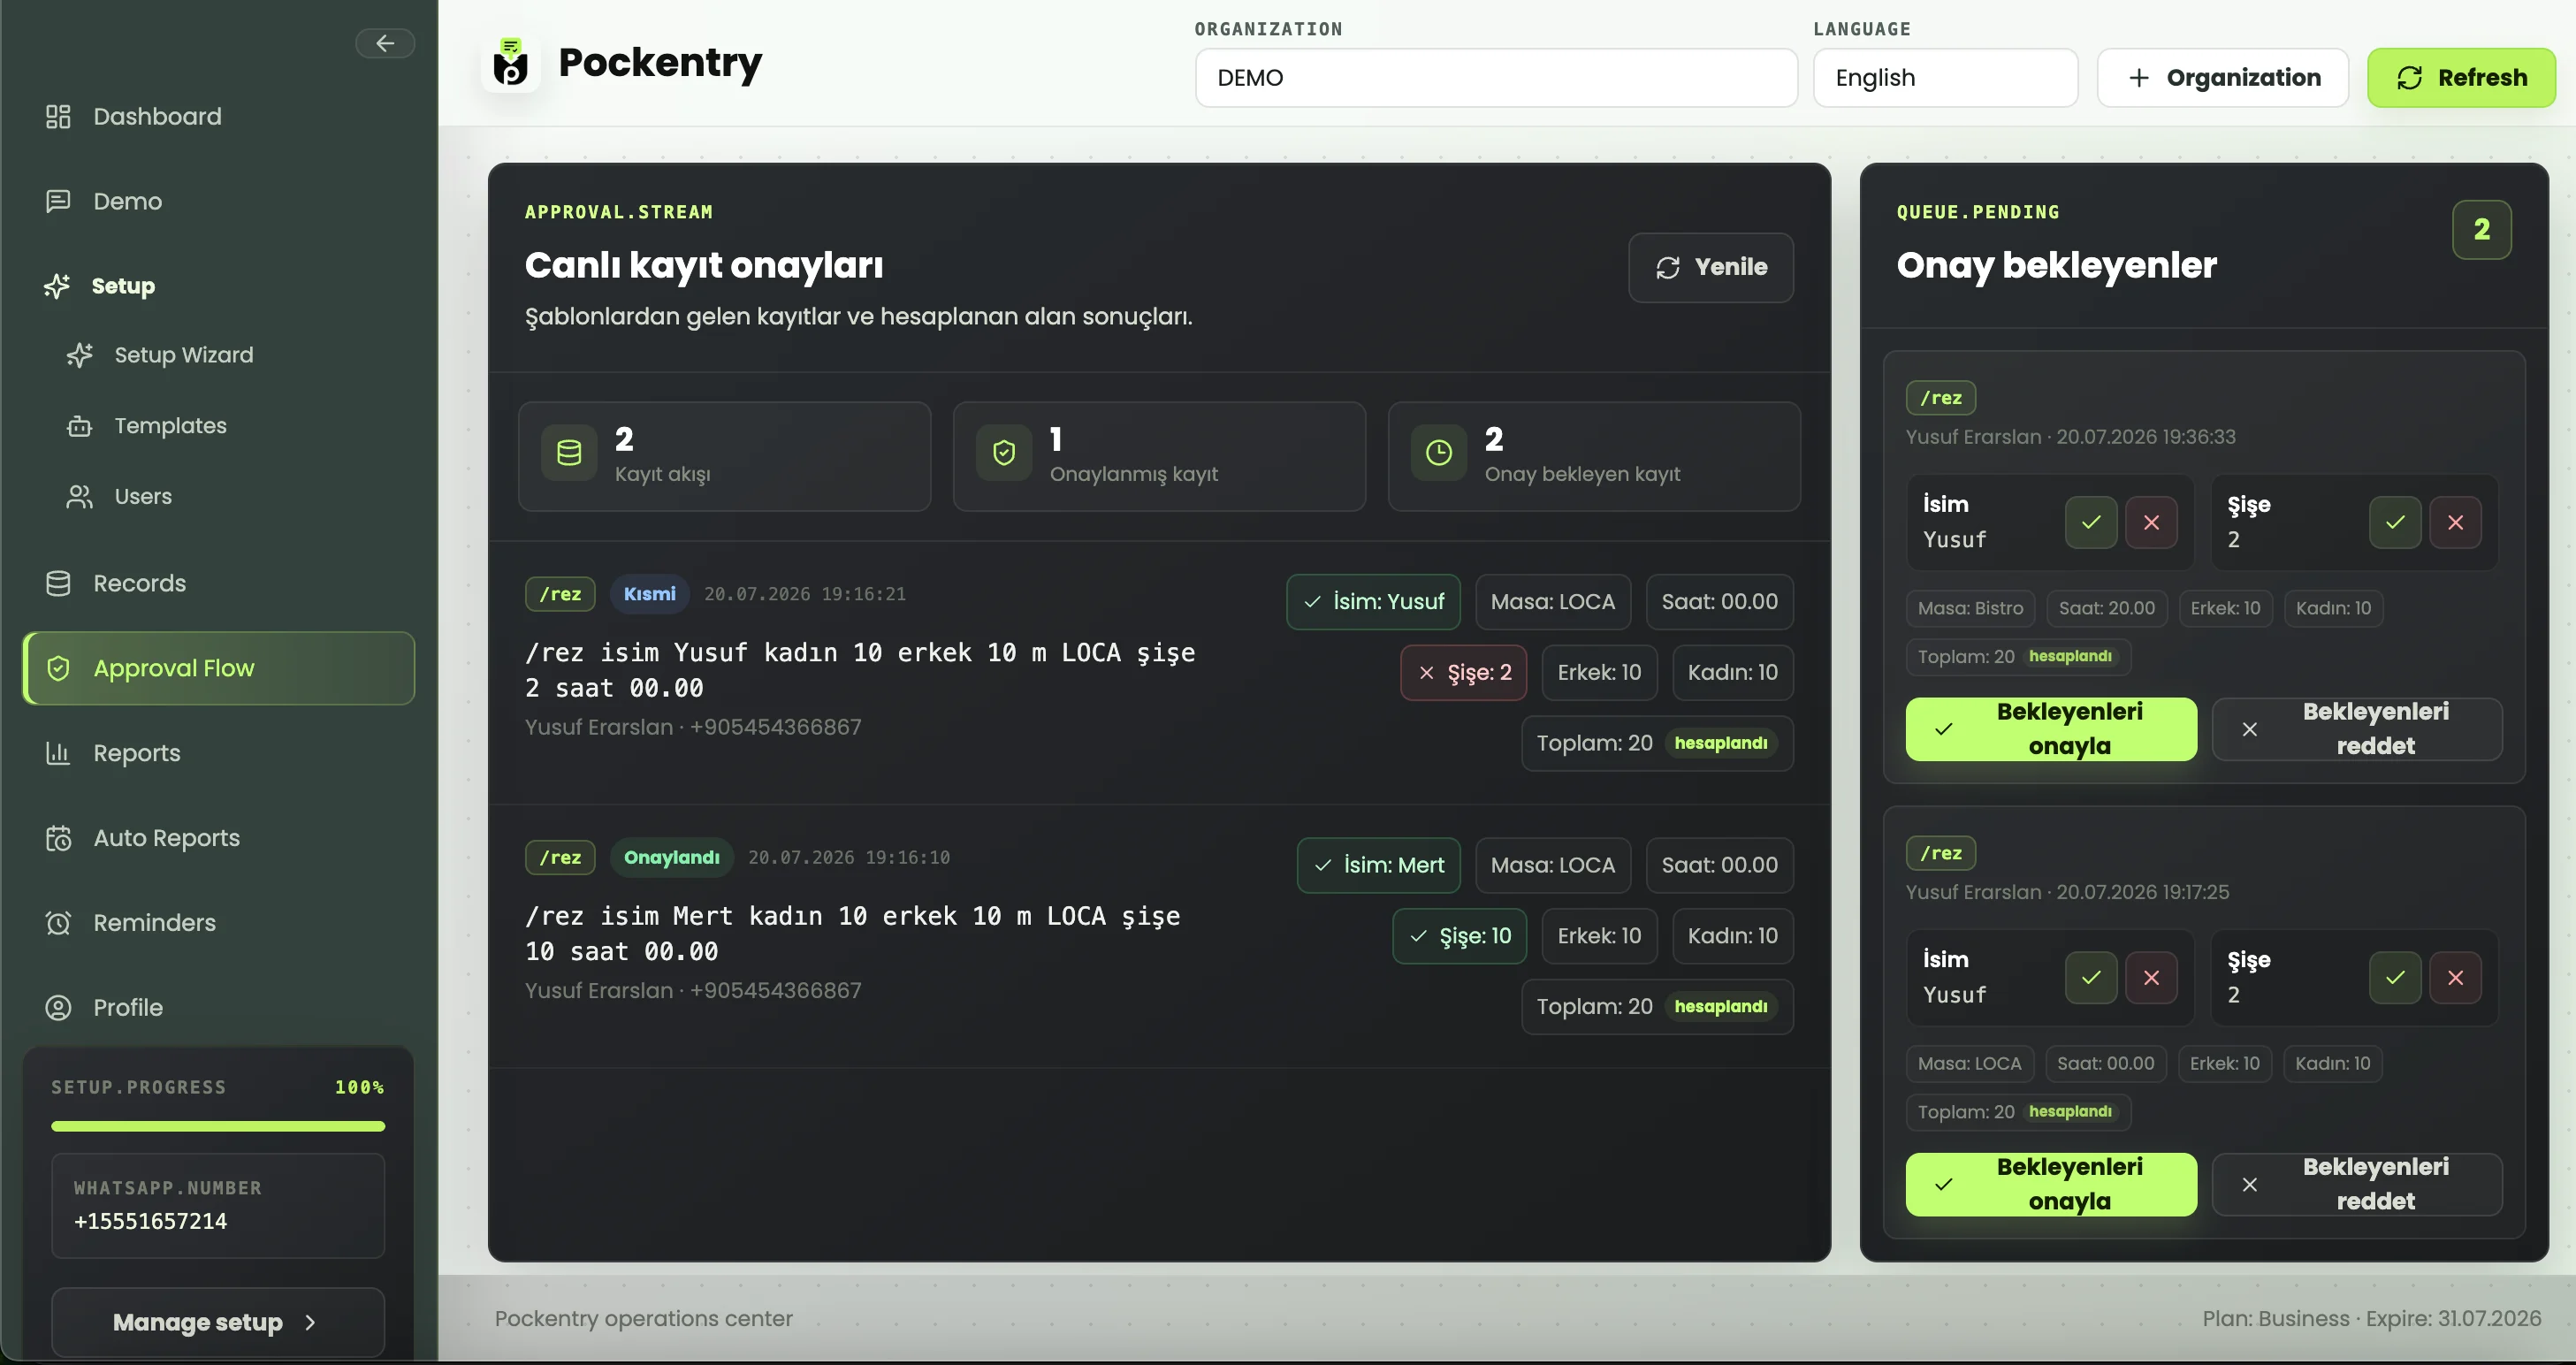Click the İsim: Yusuf approved chip
This screenshot has width=2576, height=1365.
click(x=1373, y=602)
